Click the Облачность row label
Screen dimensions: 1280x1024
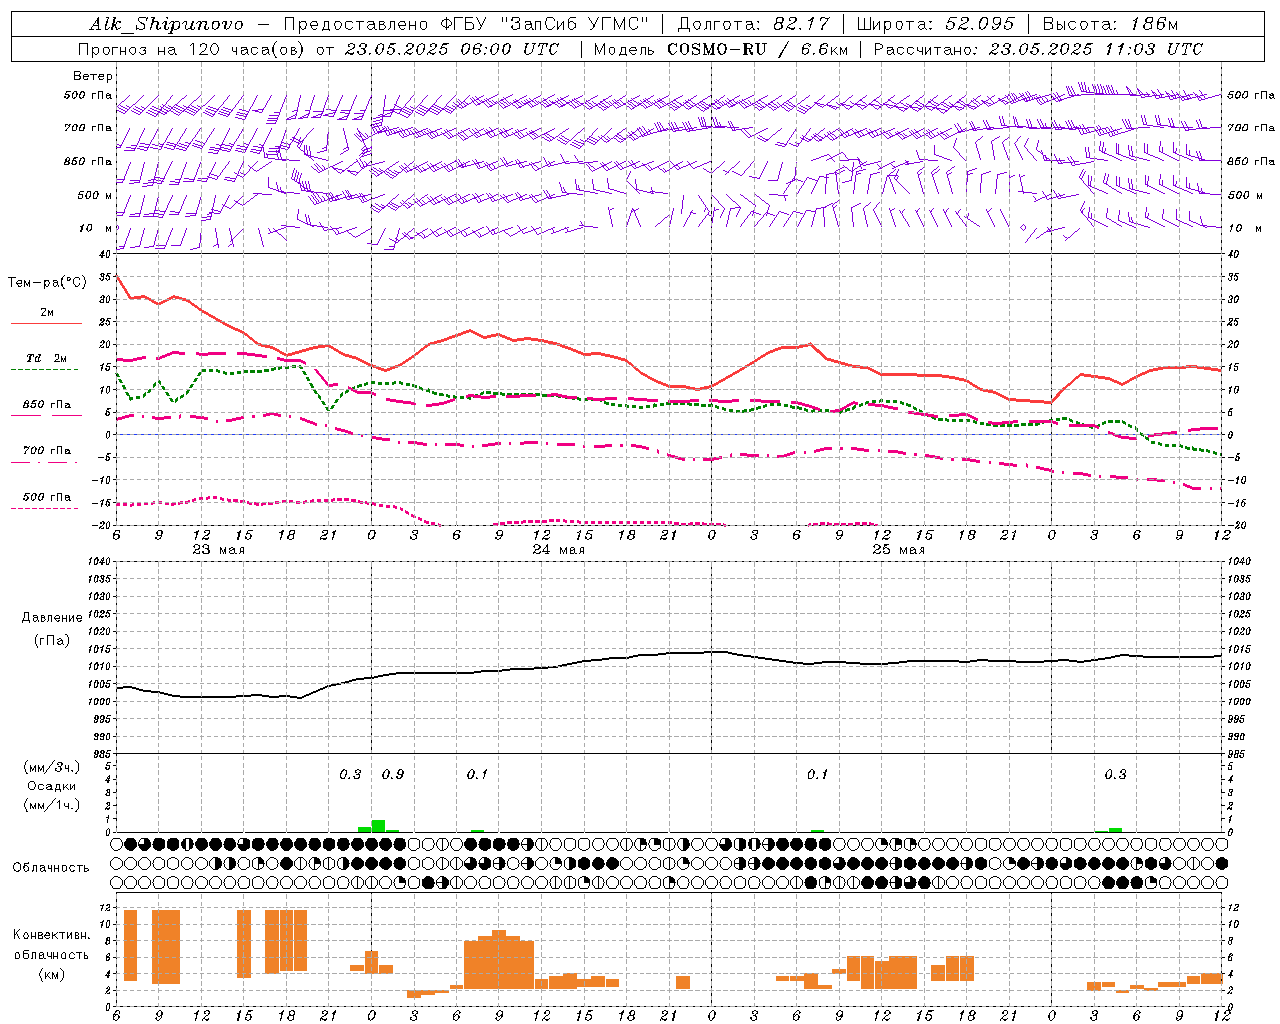[51, 868]
